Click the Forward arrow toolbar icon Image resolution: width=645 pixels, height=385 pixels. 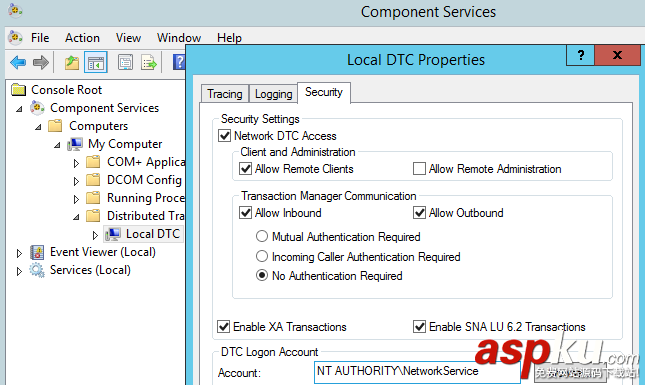click(41, 63)
